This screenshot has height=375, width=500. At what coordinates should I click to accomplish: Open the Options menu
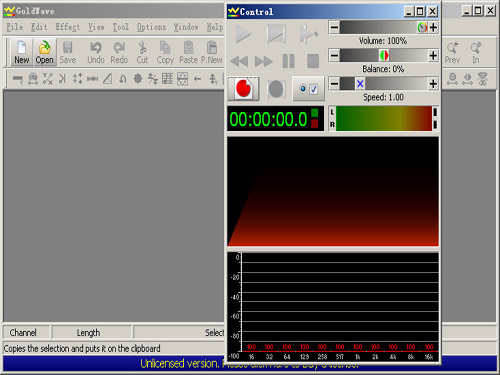[x=151, y=27]
